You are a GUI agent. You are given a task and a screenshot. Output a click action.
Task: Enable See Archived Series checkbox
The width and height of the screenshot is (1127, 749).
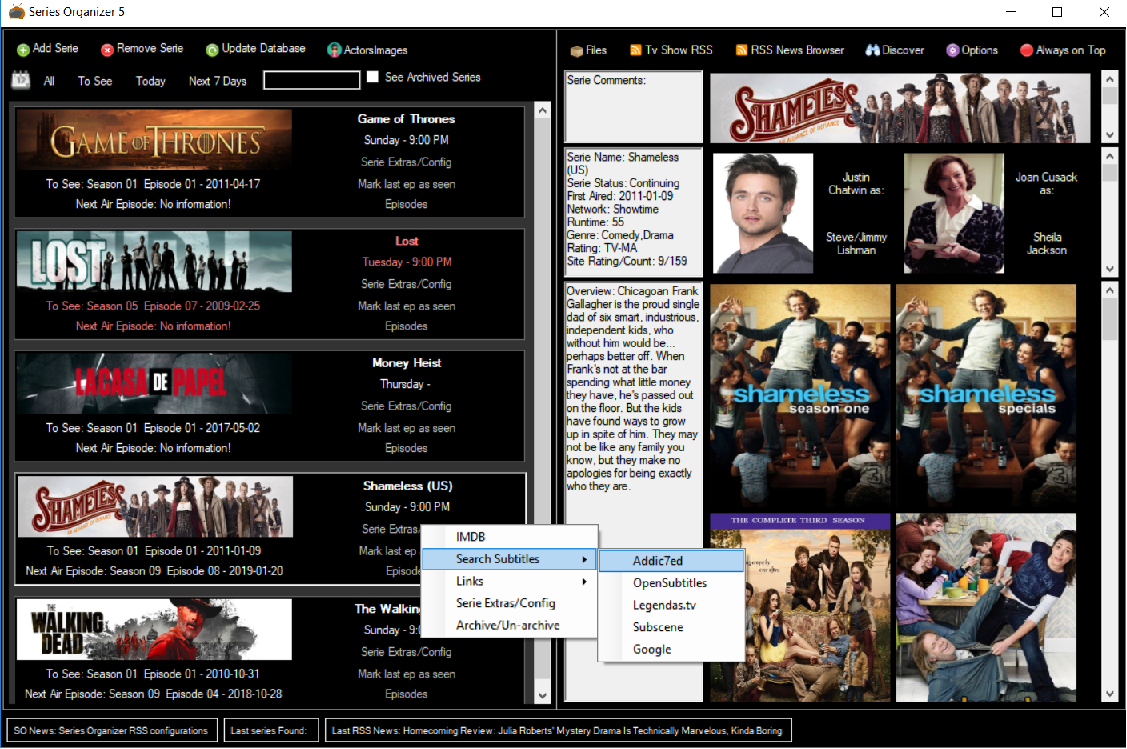[372, 76]
